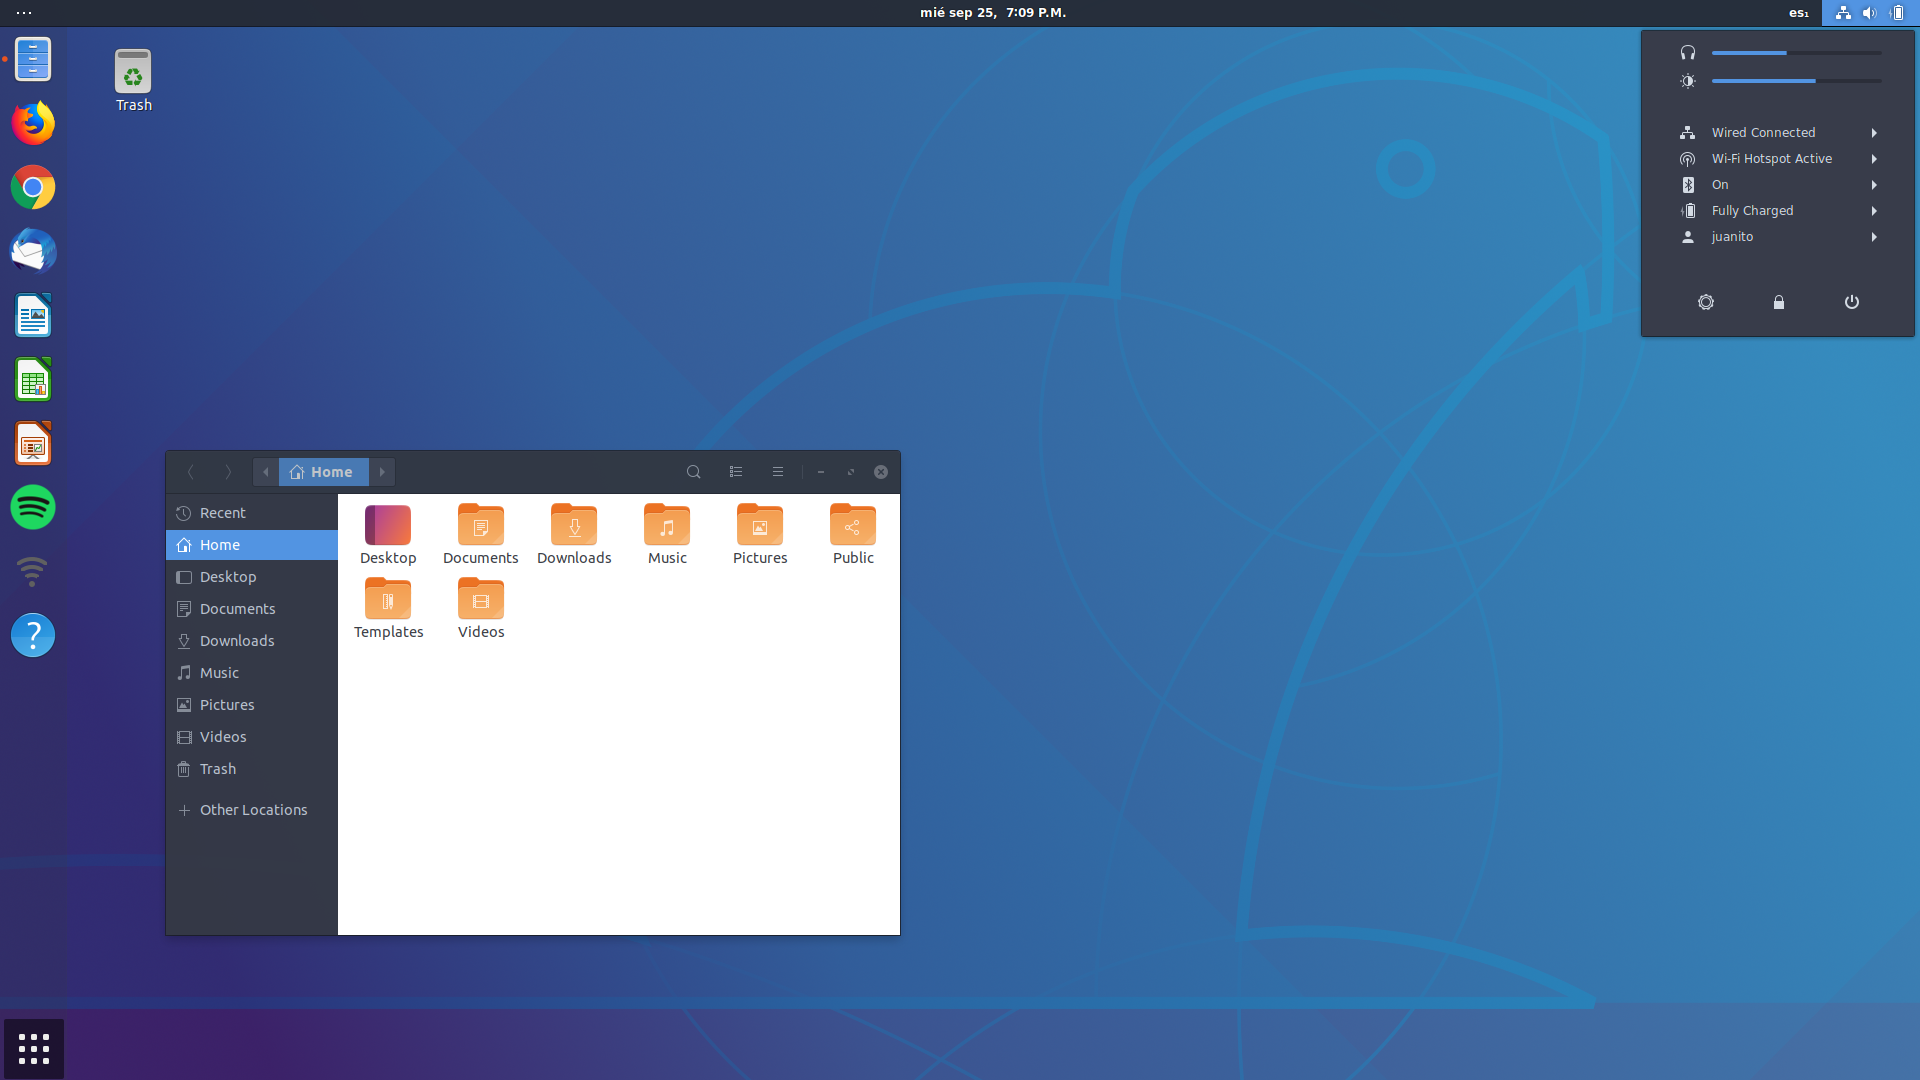
Task: Open the Show Applications grid button
Action: (34, 1049)
